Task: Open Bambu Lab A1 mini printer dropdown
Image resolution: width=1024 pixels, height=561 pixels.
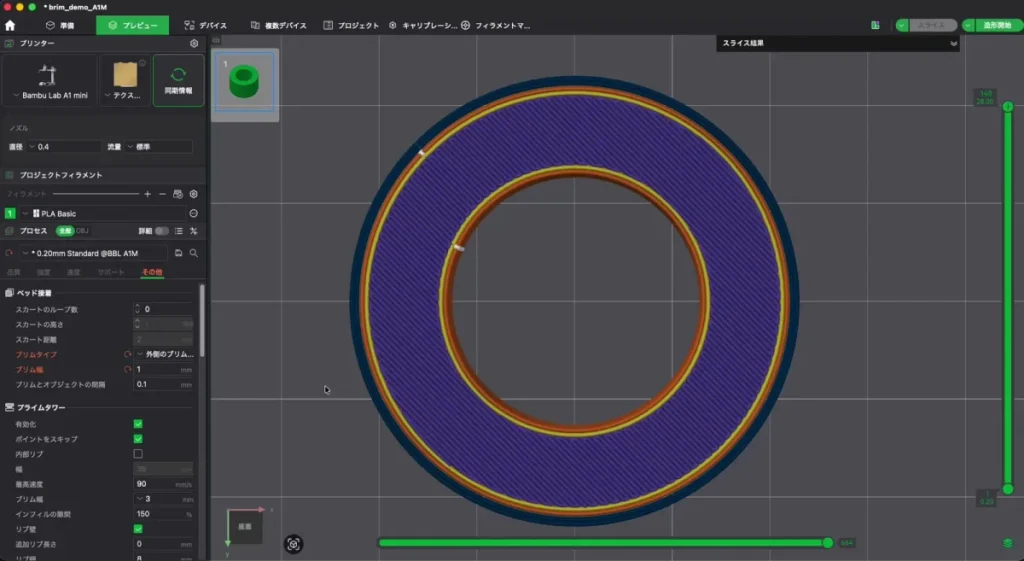Action: [50, 81]
